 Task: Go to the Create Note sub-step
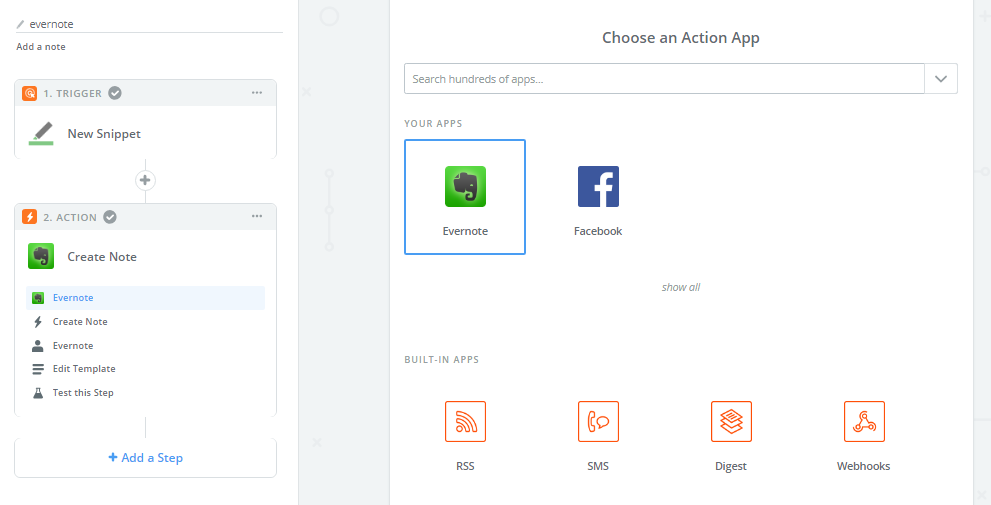(80, 322)
